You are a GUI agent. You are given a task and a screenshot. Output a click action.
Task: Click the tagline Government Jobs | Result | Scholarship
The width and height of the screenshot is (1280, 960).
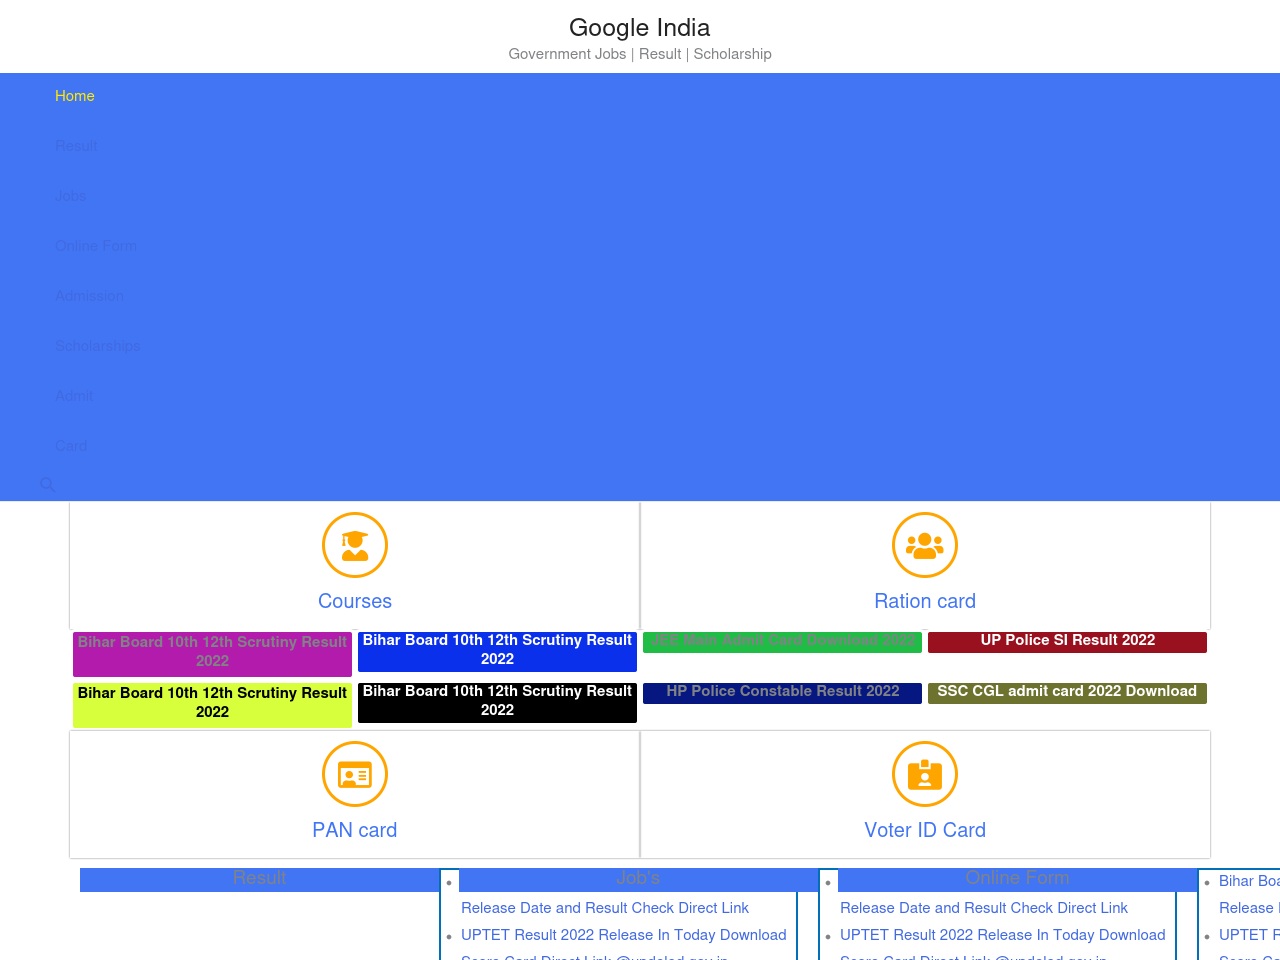coord(640,54)
